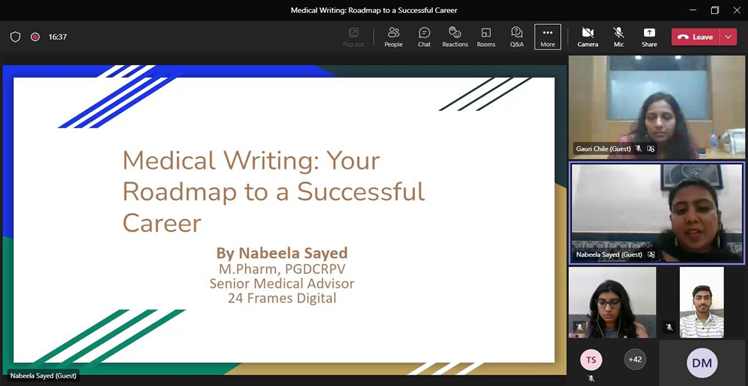The width and height of the screenshot is (748, 386).
Task: Close the Teams meeting window
Action: pyautogui.click(x=737, y=10)
